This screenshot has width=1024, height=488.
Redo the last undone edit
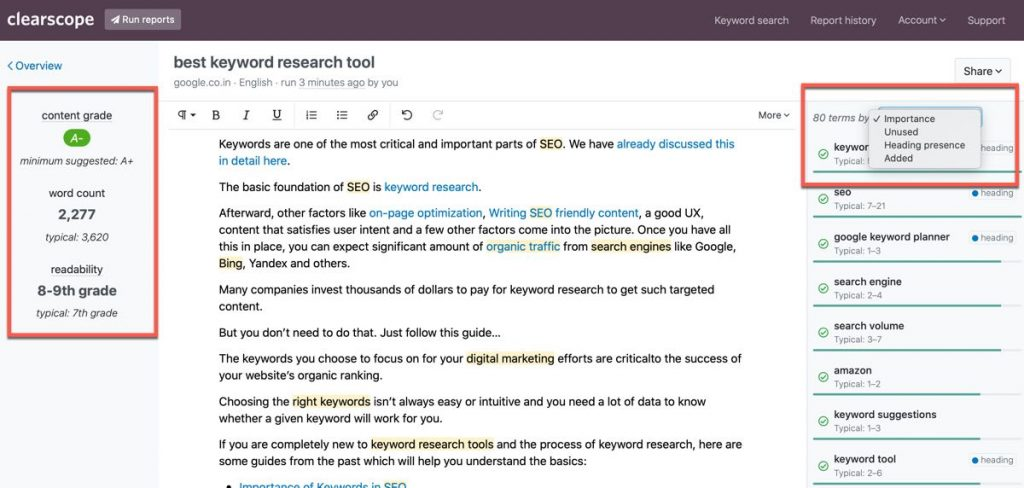[437, 115]
